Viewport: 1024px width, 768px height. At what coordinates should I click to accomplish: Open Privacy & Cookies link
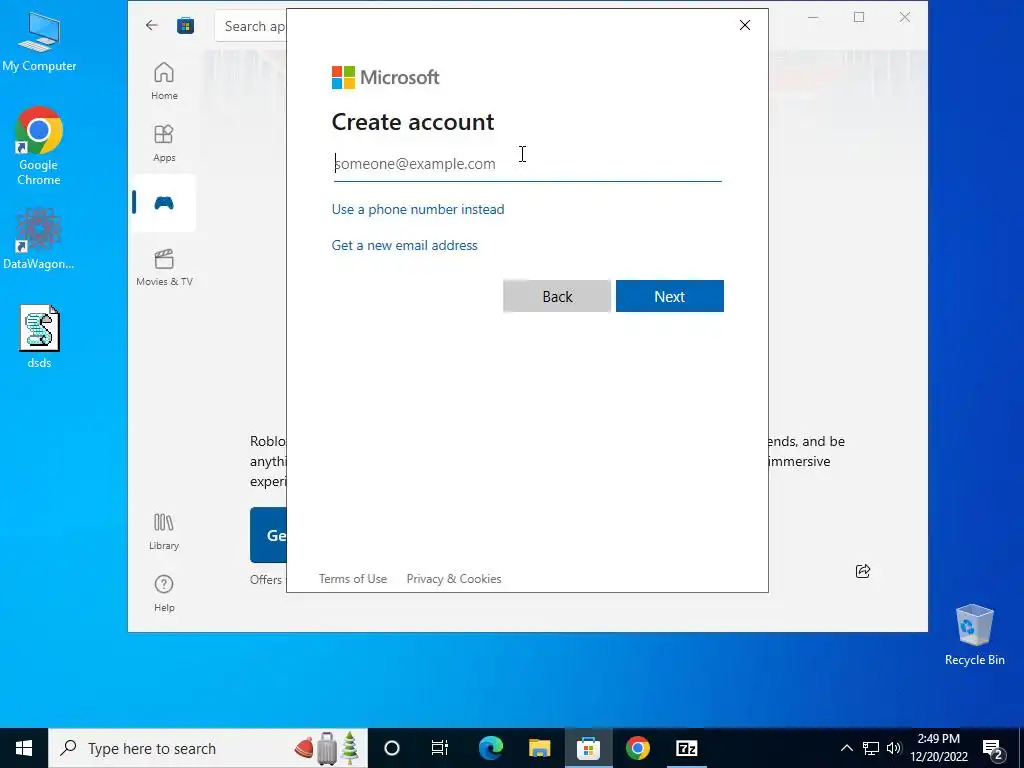[x=454, y=579]
